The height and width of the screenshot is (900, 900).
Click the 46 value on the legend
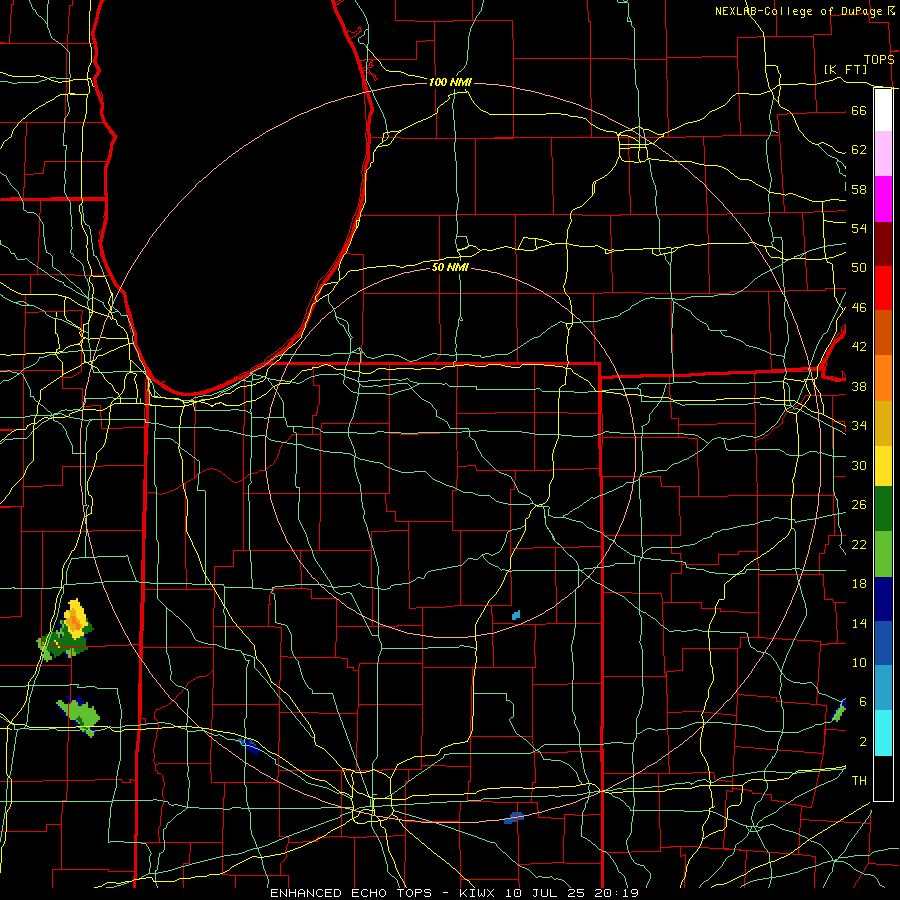pyautogui.click(x=859, y=308)
